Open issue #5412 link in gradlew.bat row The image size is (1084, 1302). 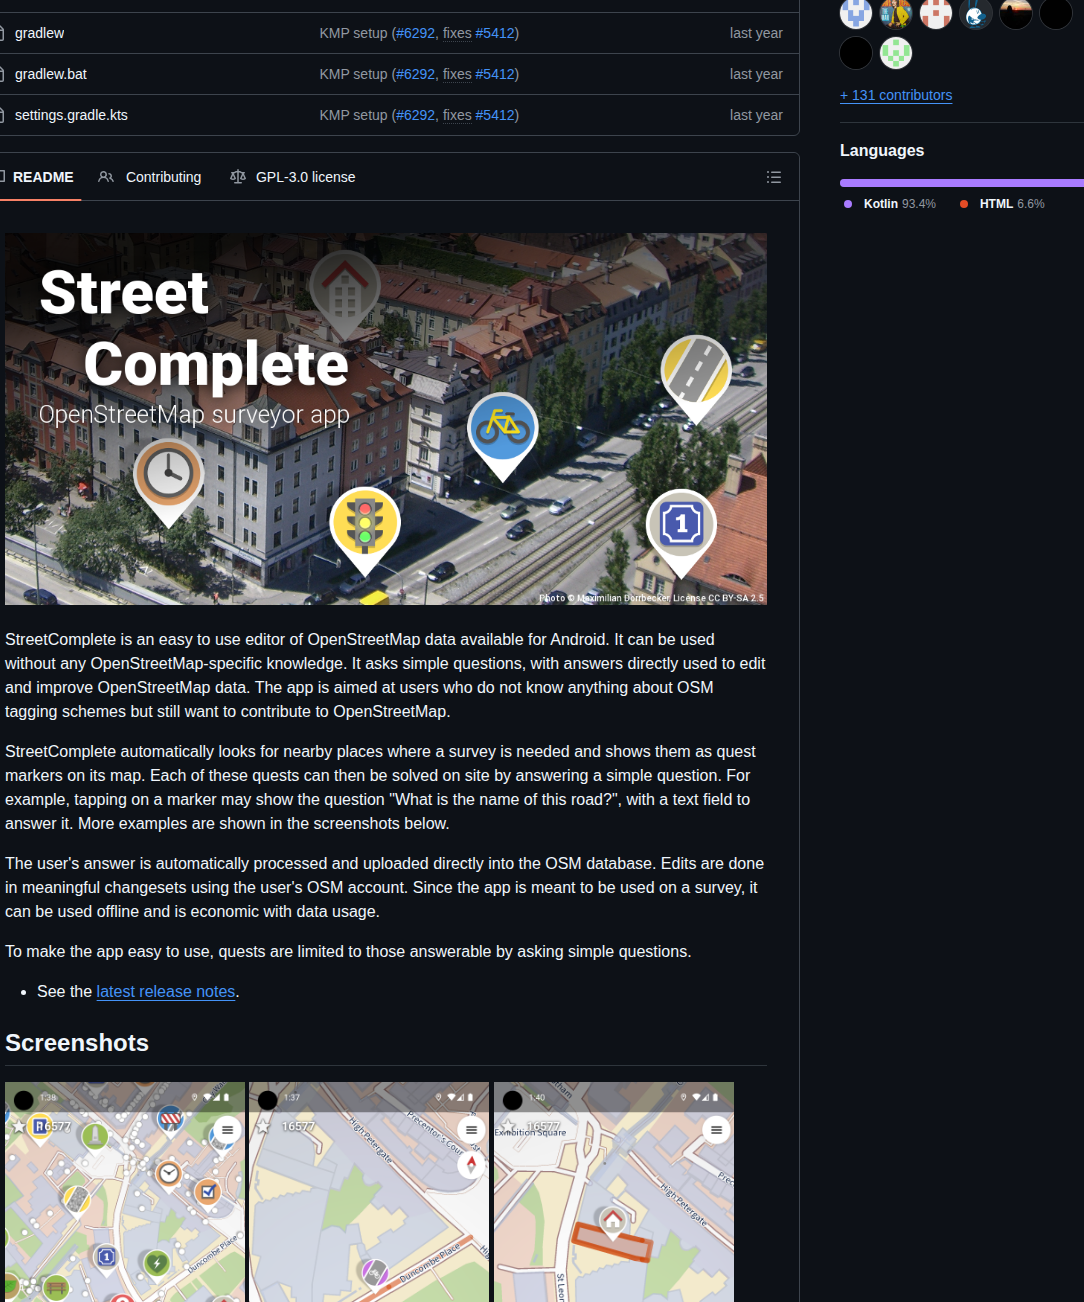[495, 74]
